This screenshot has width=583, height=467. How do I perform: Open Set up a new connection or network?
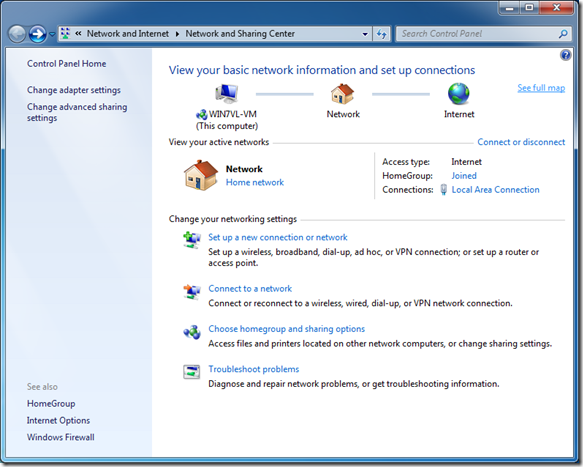point(278,237)
